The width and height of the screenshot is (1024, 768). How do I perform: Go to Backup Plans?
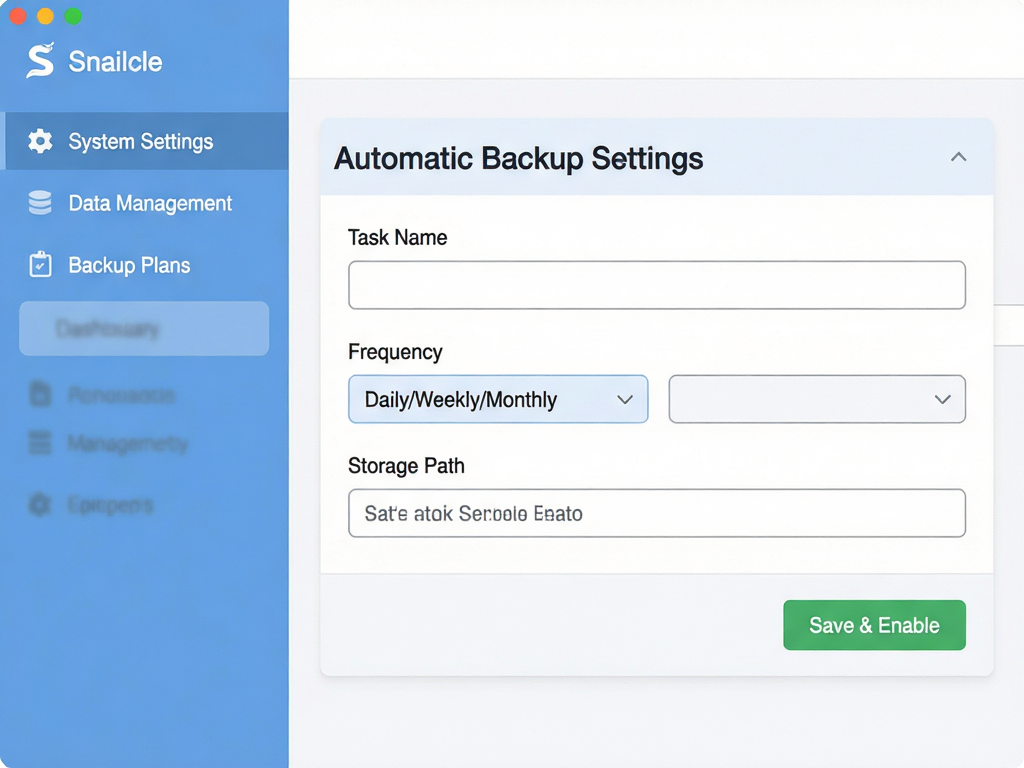click(146, 265)
